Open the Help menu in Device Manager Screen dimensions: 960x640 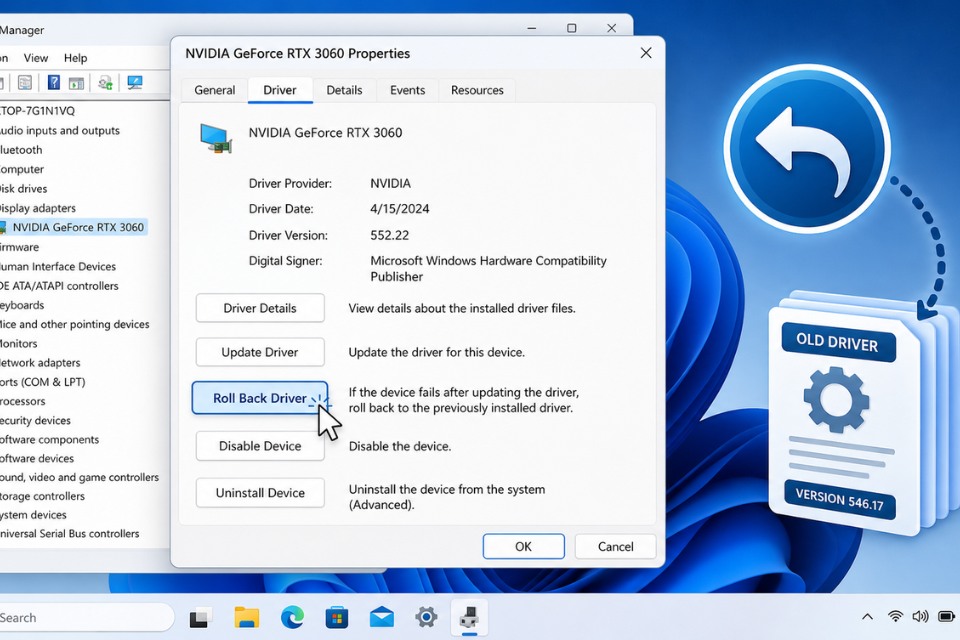[x=75, y=58]
